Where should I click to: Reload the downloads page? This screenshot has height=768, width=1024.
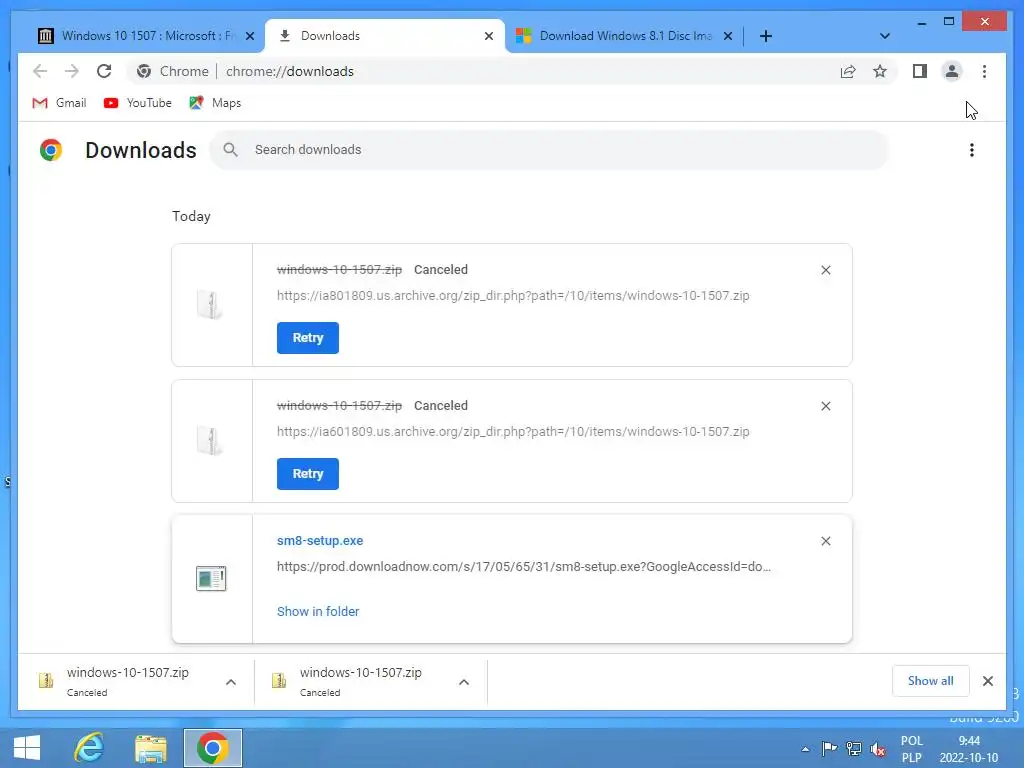click(x=104, y=71)
